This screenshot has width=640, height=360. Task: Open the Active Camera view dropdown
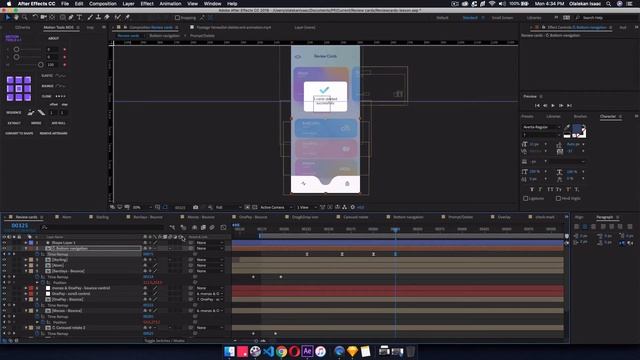tap(276, 207)
